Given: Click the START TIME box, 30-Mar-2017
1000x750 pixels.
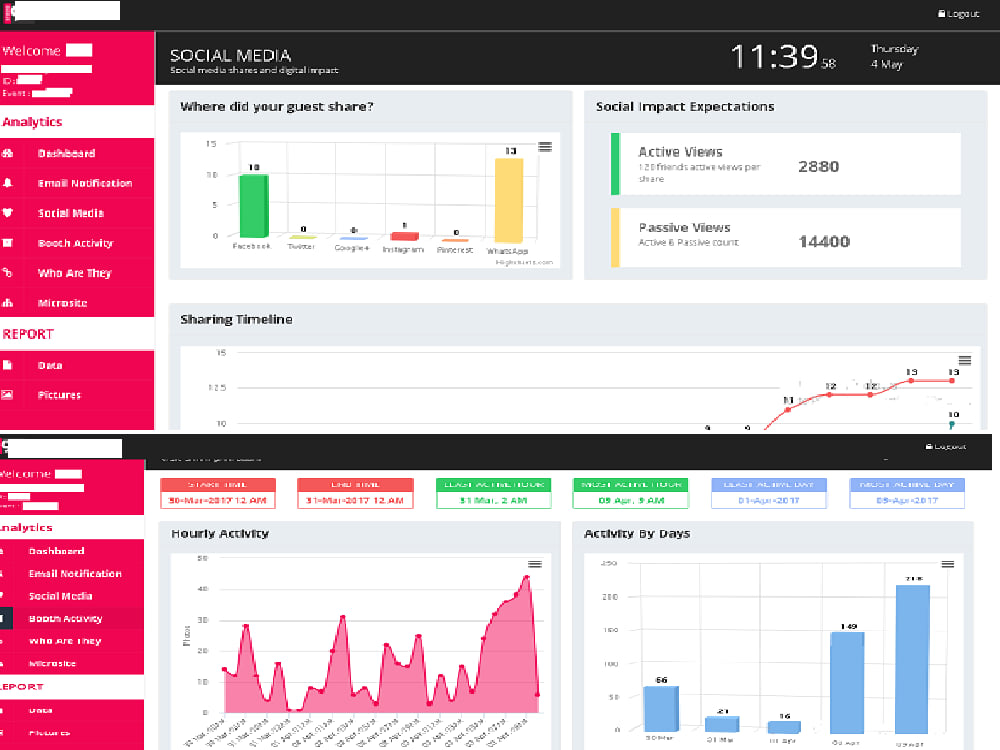Looking at the screenshot, I should pyautogui.click(x=218, y=494).
